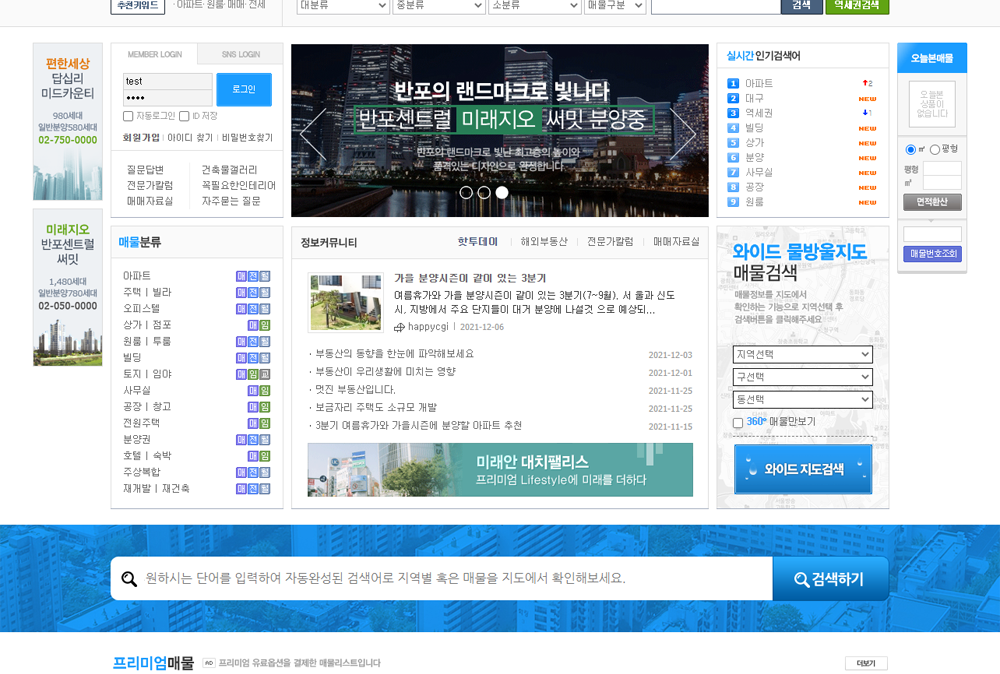Screen dimensions: 1000x674
Task: Open the 해외부동산 community tab
Action: (x=543, y=242)
